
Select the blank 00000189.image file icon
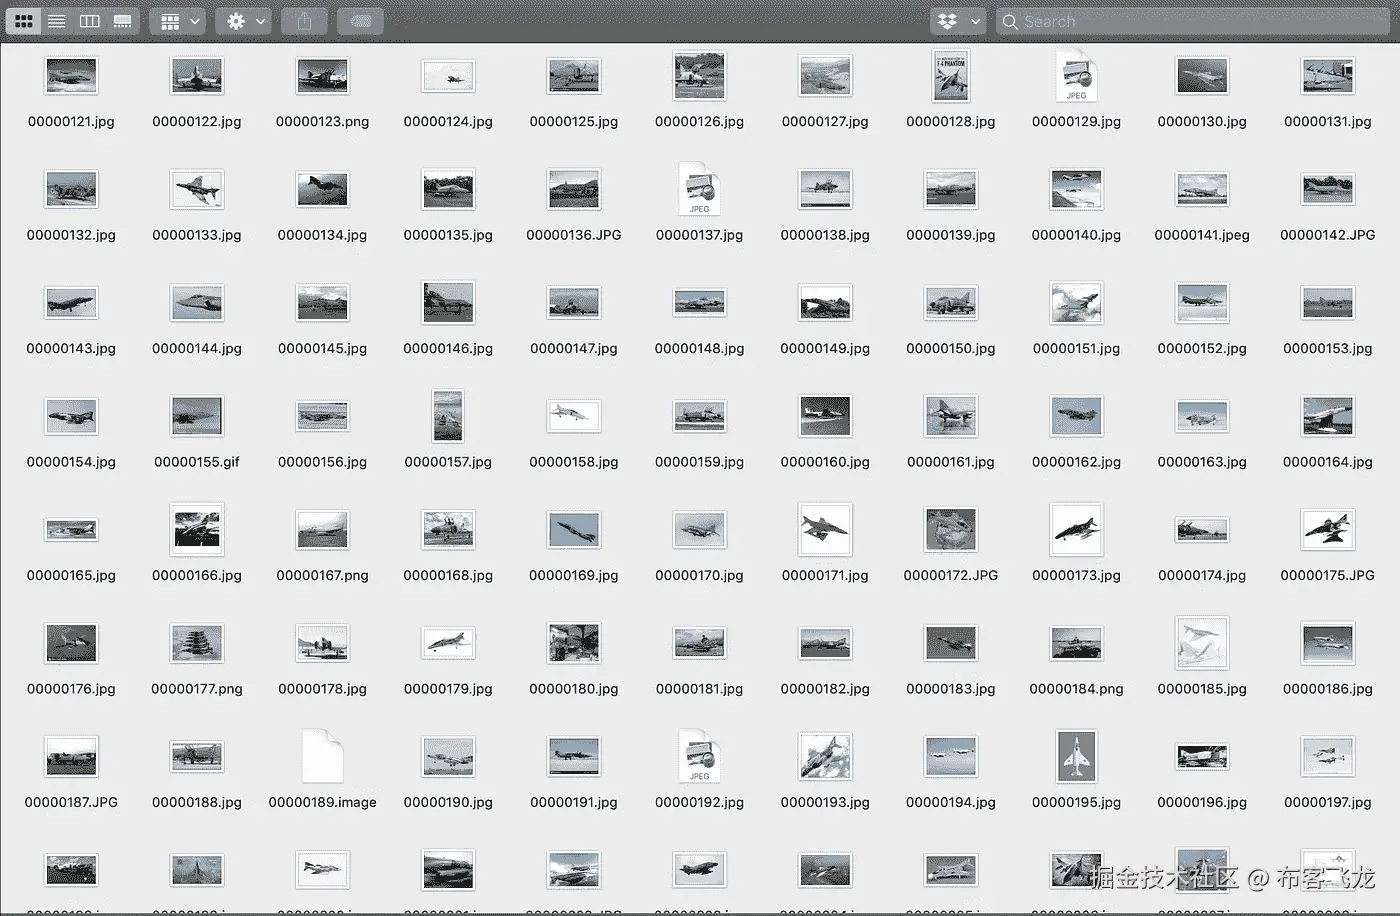pyautogui.click(x=322, y=757)
